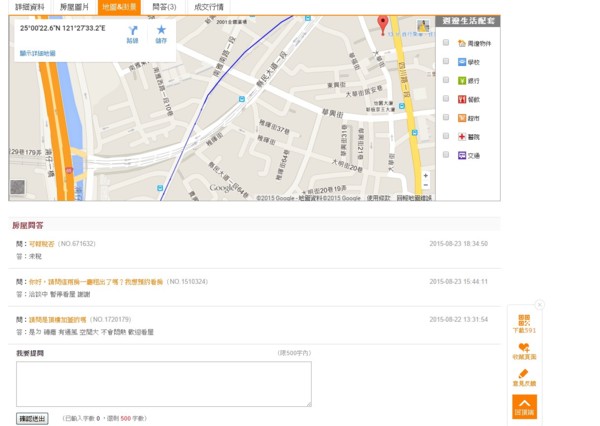Click the orange back-to-top arrow button
Image resolution: width=600 pixels, height=426 pixels.
pyautogui.click(x=524, y=405)
